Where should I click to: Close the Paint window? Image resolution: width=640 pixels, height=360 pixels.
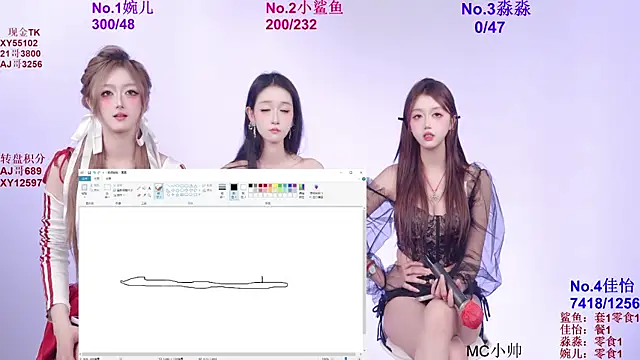(x=361, y=173)
